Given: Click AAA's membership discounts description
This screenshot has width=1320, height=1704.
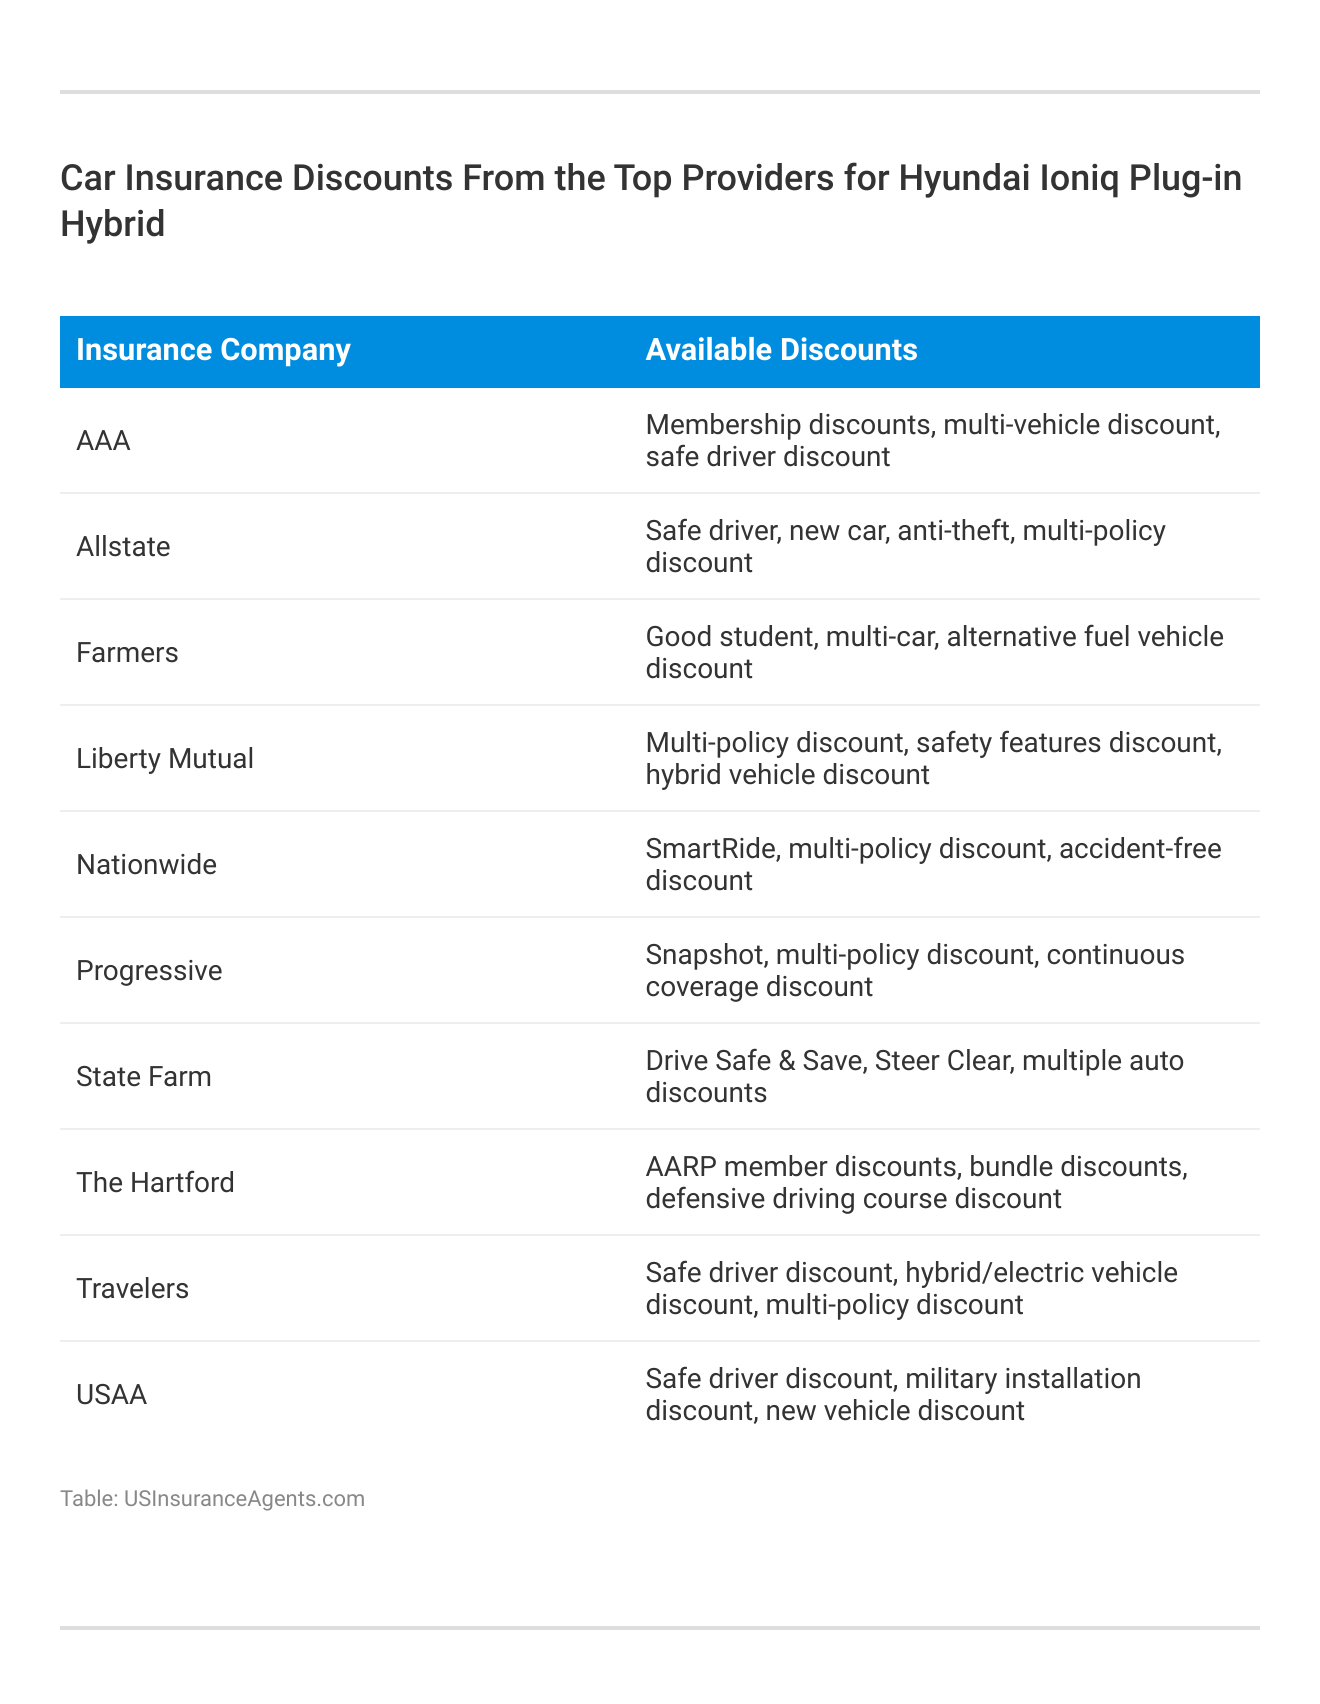Looking at the screenshot, I should click(x=932, y=441).
